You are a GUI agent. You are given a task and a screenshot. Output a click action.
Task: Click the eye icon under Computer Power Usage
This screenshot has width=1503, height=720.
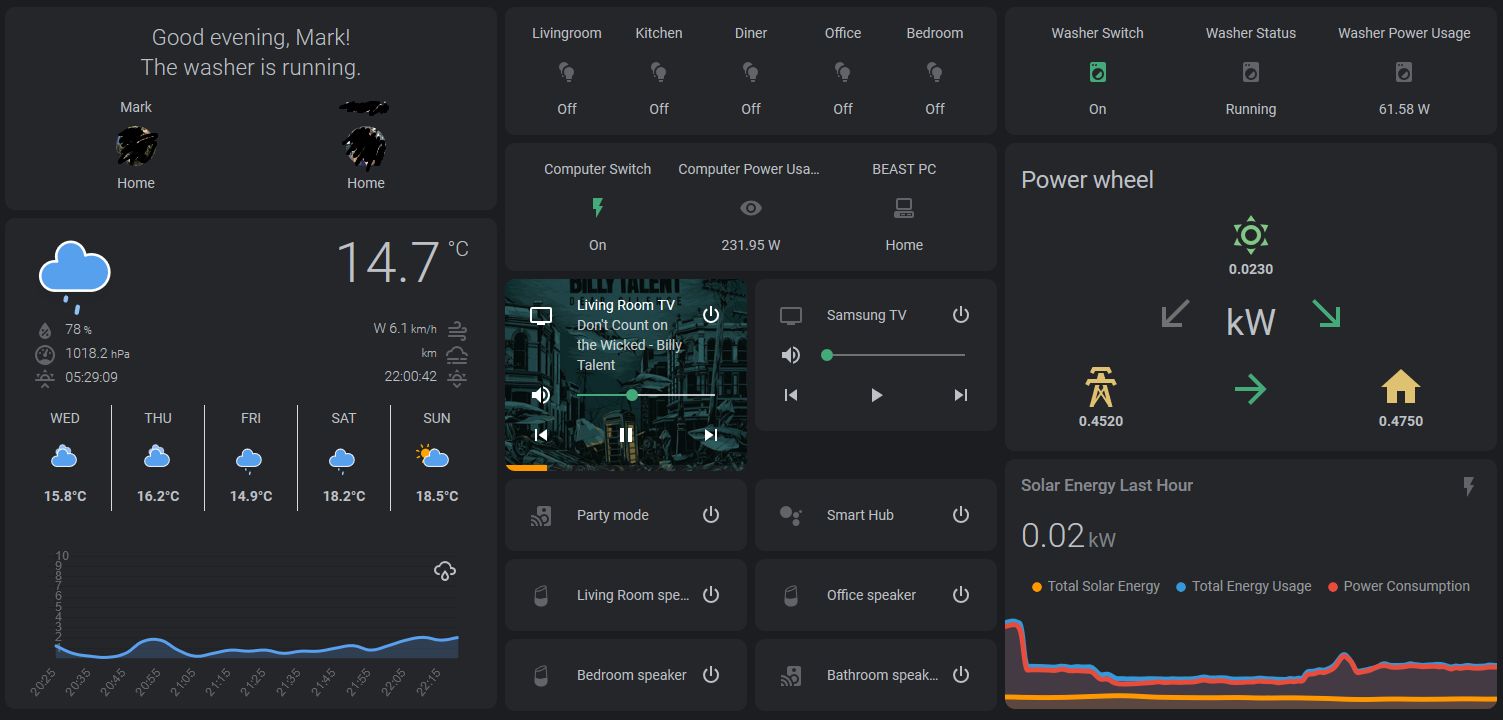[751, 207]
